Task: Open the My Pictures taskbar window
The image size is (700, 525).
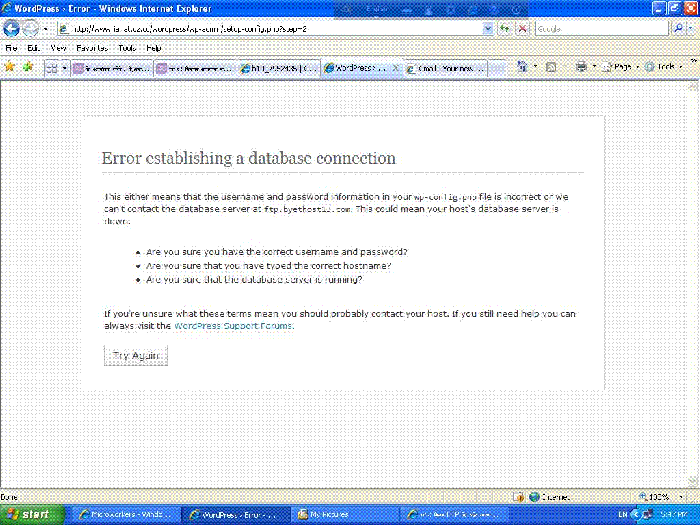Action: pos(346,515)
